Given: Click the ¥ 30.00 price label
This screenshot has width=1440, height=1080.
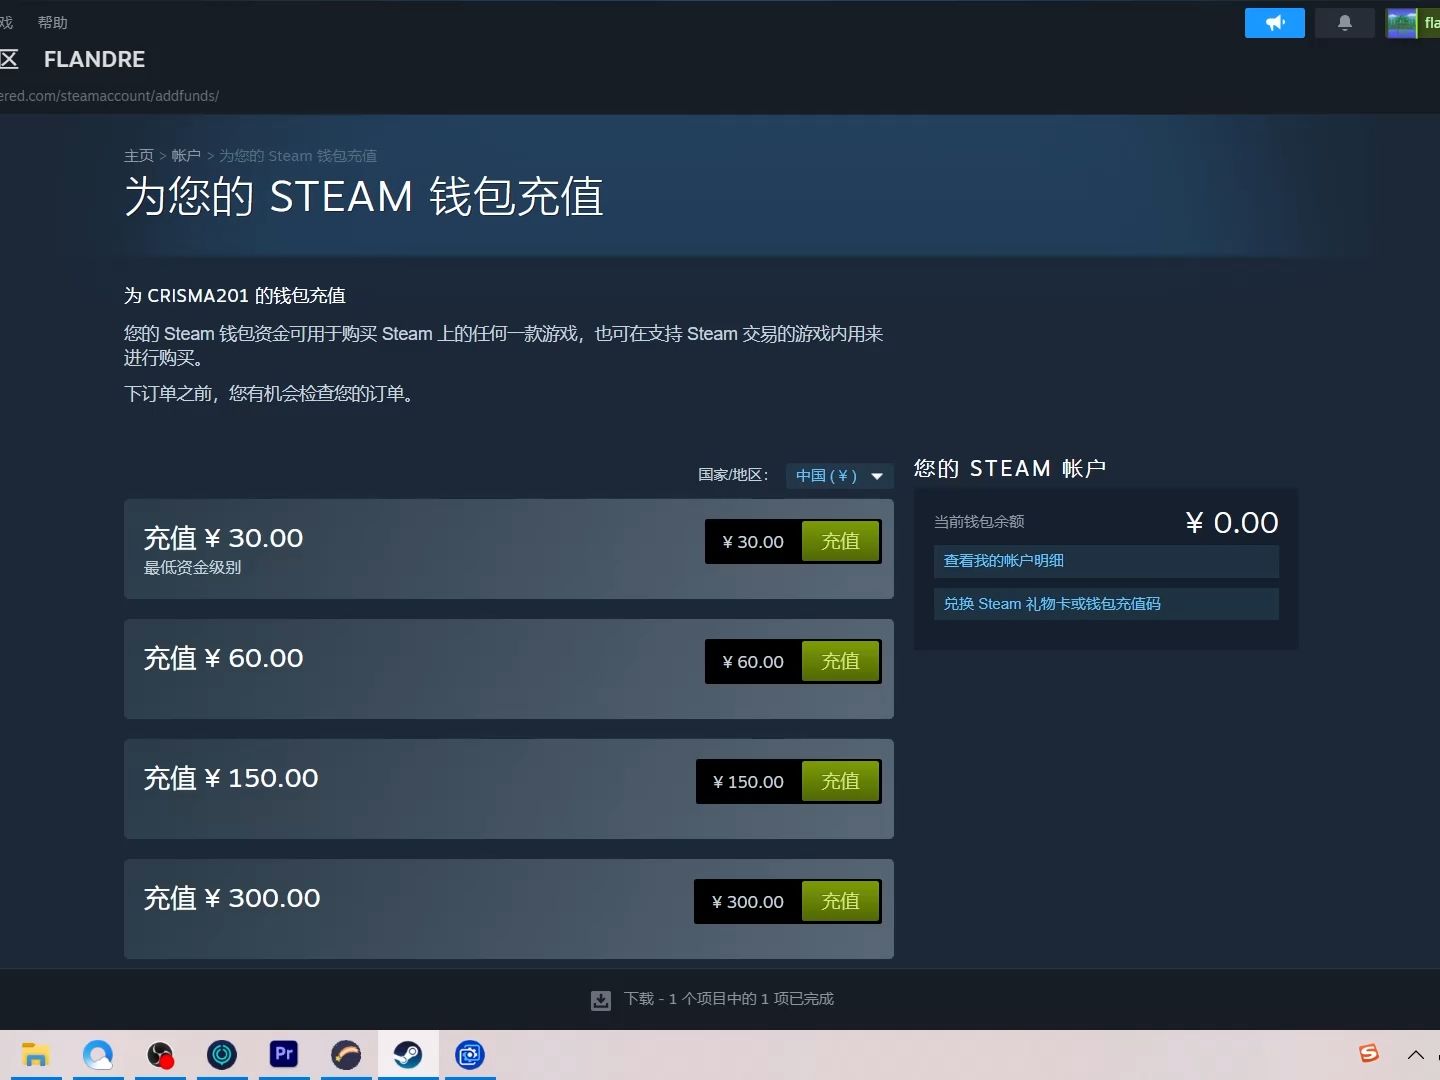Looking at the screenshot, I should click(x=753, y=542).
